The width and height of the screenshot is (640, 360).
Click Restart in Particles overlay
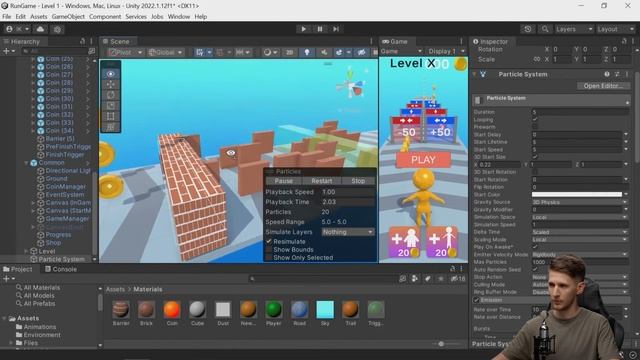click(x=322, y=181)
